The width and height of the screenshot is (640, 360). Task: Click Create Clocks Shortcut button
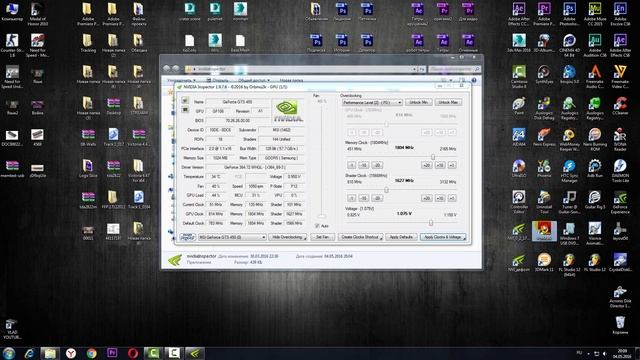pyautogui.click(x=360, y=237)
